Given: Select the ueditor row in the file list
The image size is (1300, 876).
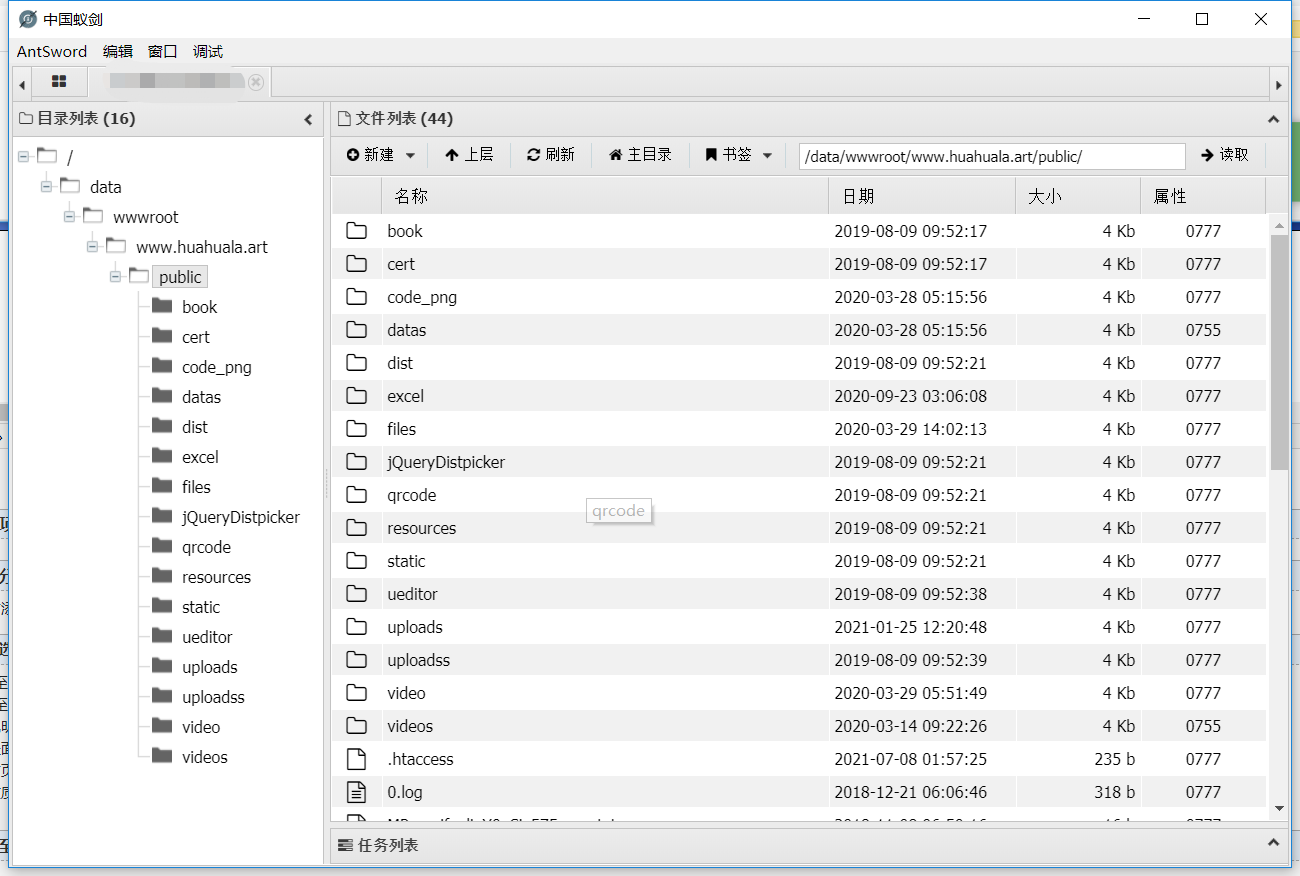Looking at the screenshot, I should click(x=799, y=594).
